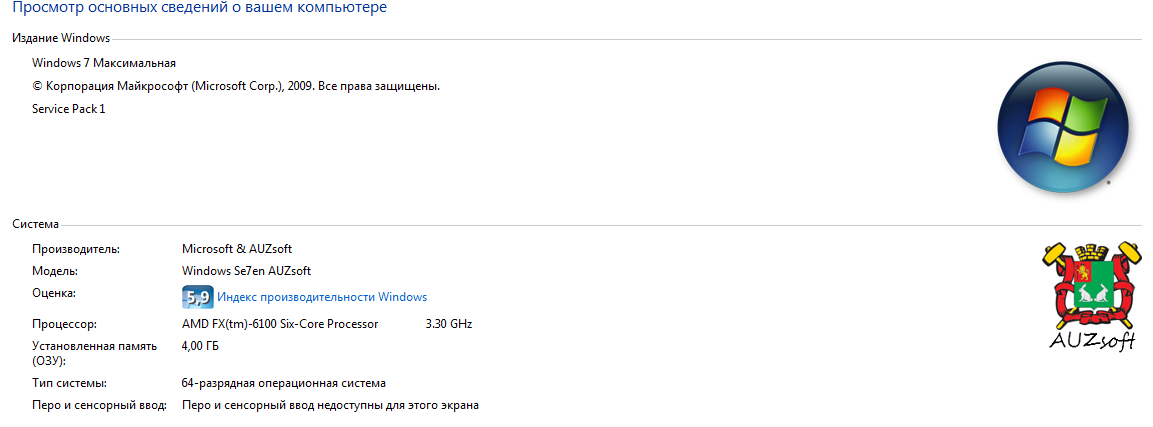Click the Оценка label
This screenshot has height=427, width=1153.
tap(54, 293)
